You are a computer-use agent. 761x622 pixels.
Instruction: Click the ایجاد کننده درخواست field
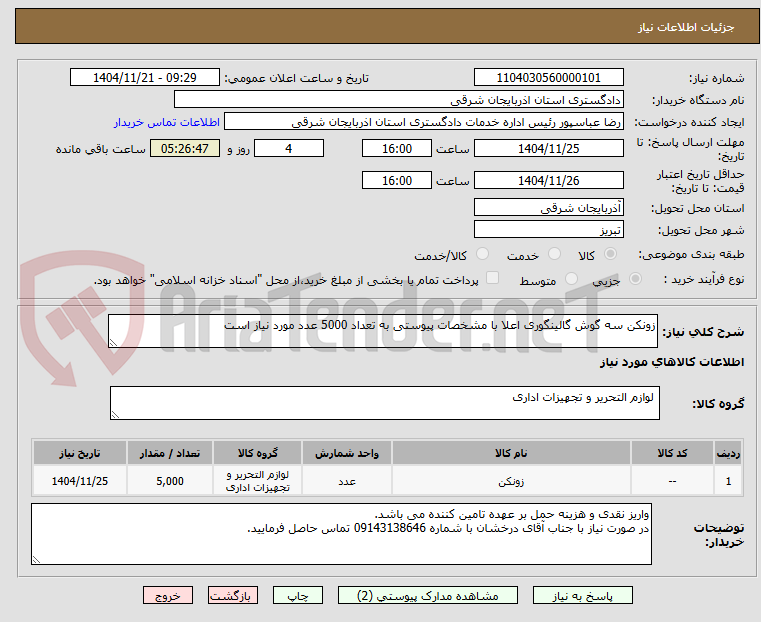coord(424,122)
